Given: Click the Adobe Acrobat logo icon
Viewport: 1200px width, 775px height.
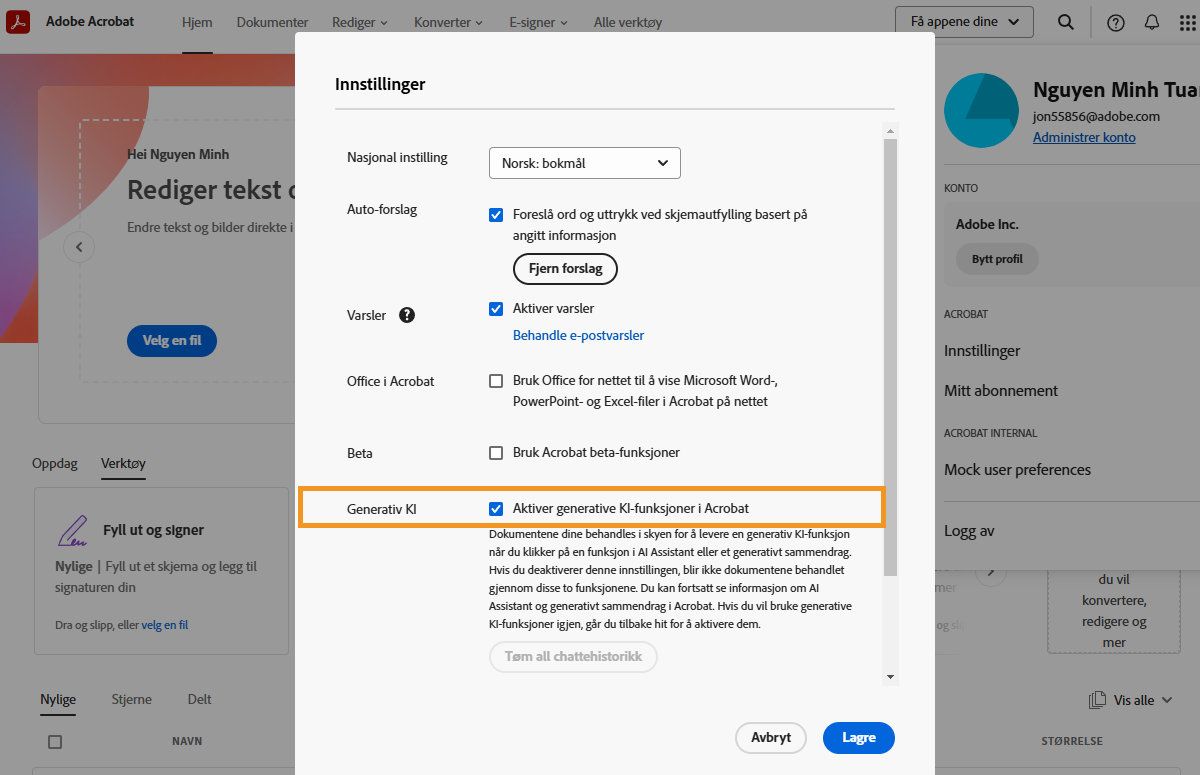Looking at the screenshot, I should point(18,21).
